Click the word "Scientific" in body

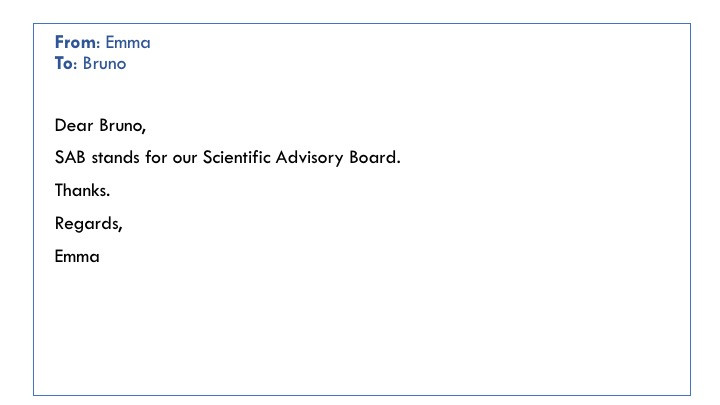click(236, 158)
